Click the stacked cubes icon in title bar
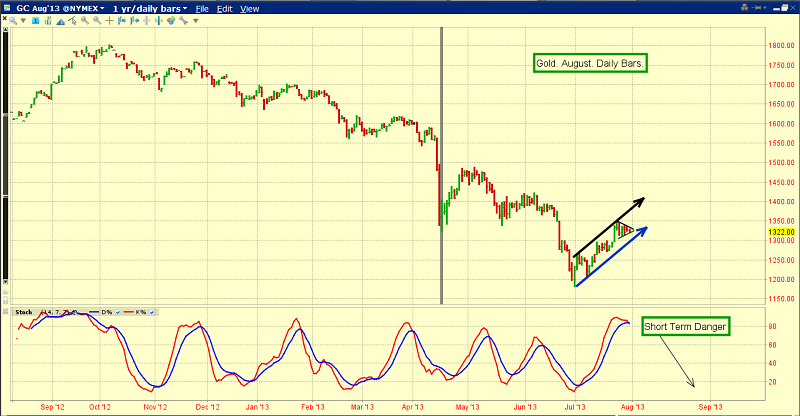Image resolution: width=800 pixels, height=416 pixels. click(x=744, y=8)
